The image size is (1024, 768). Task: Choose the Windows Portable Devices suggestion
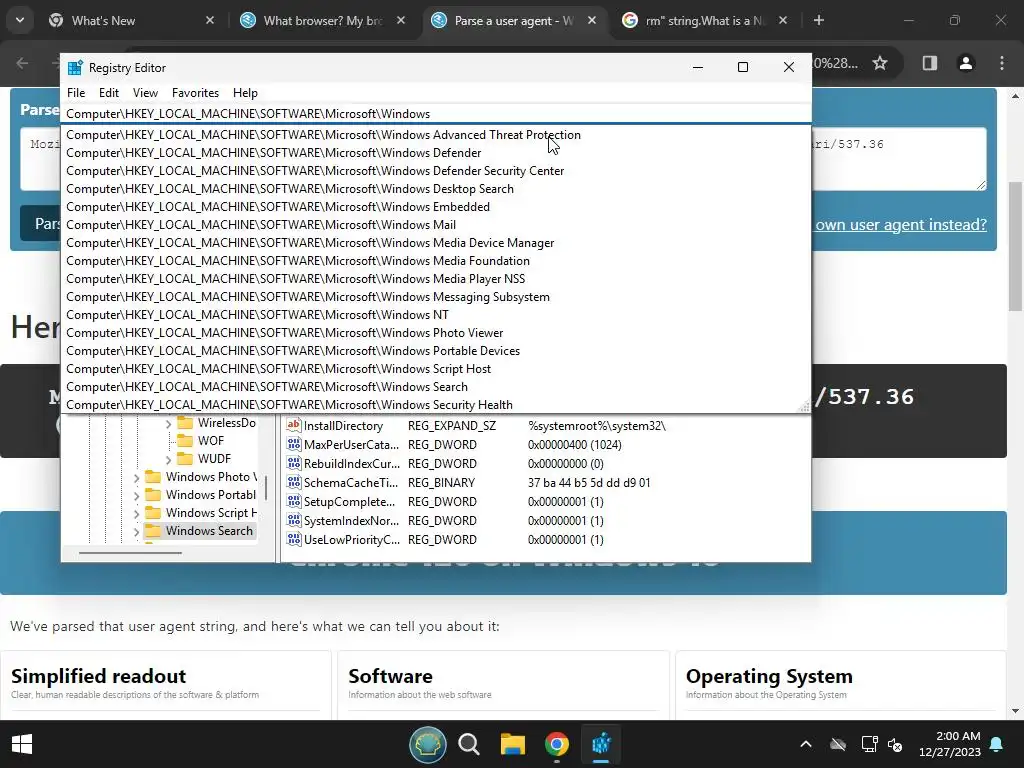[x=436, y=351]
